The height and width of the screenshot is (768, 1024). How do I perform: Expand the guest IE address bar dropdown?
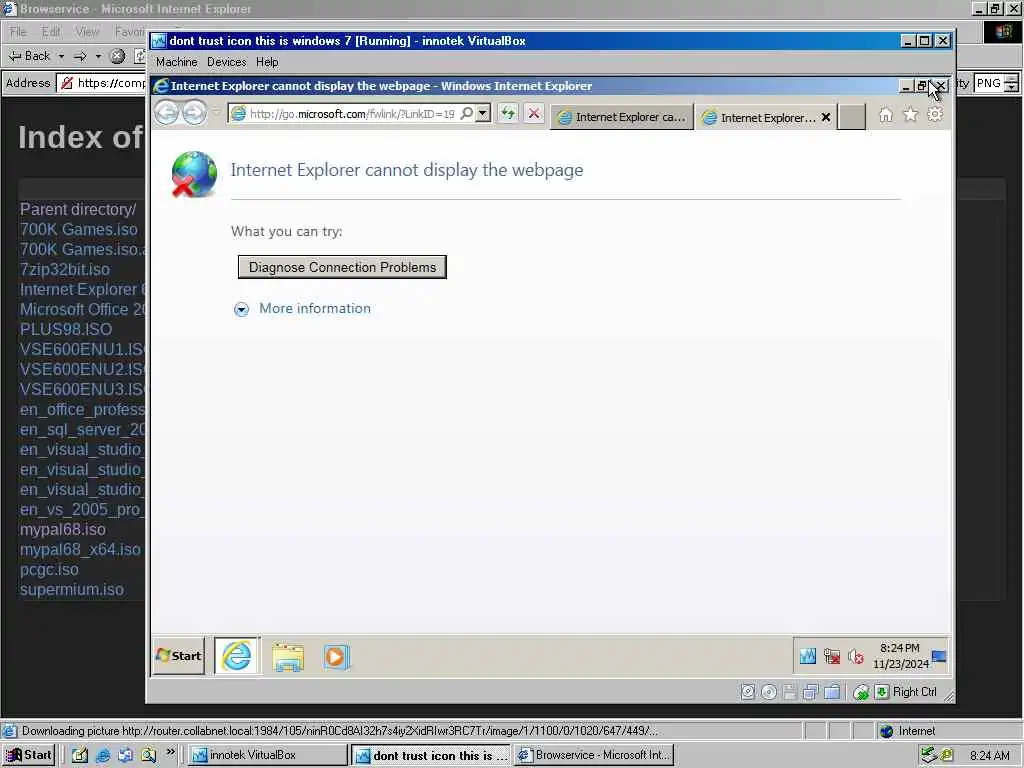point(483,114)
